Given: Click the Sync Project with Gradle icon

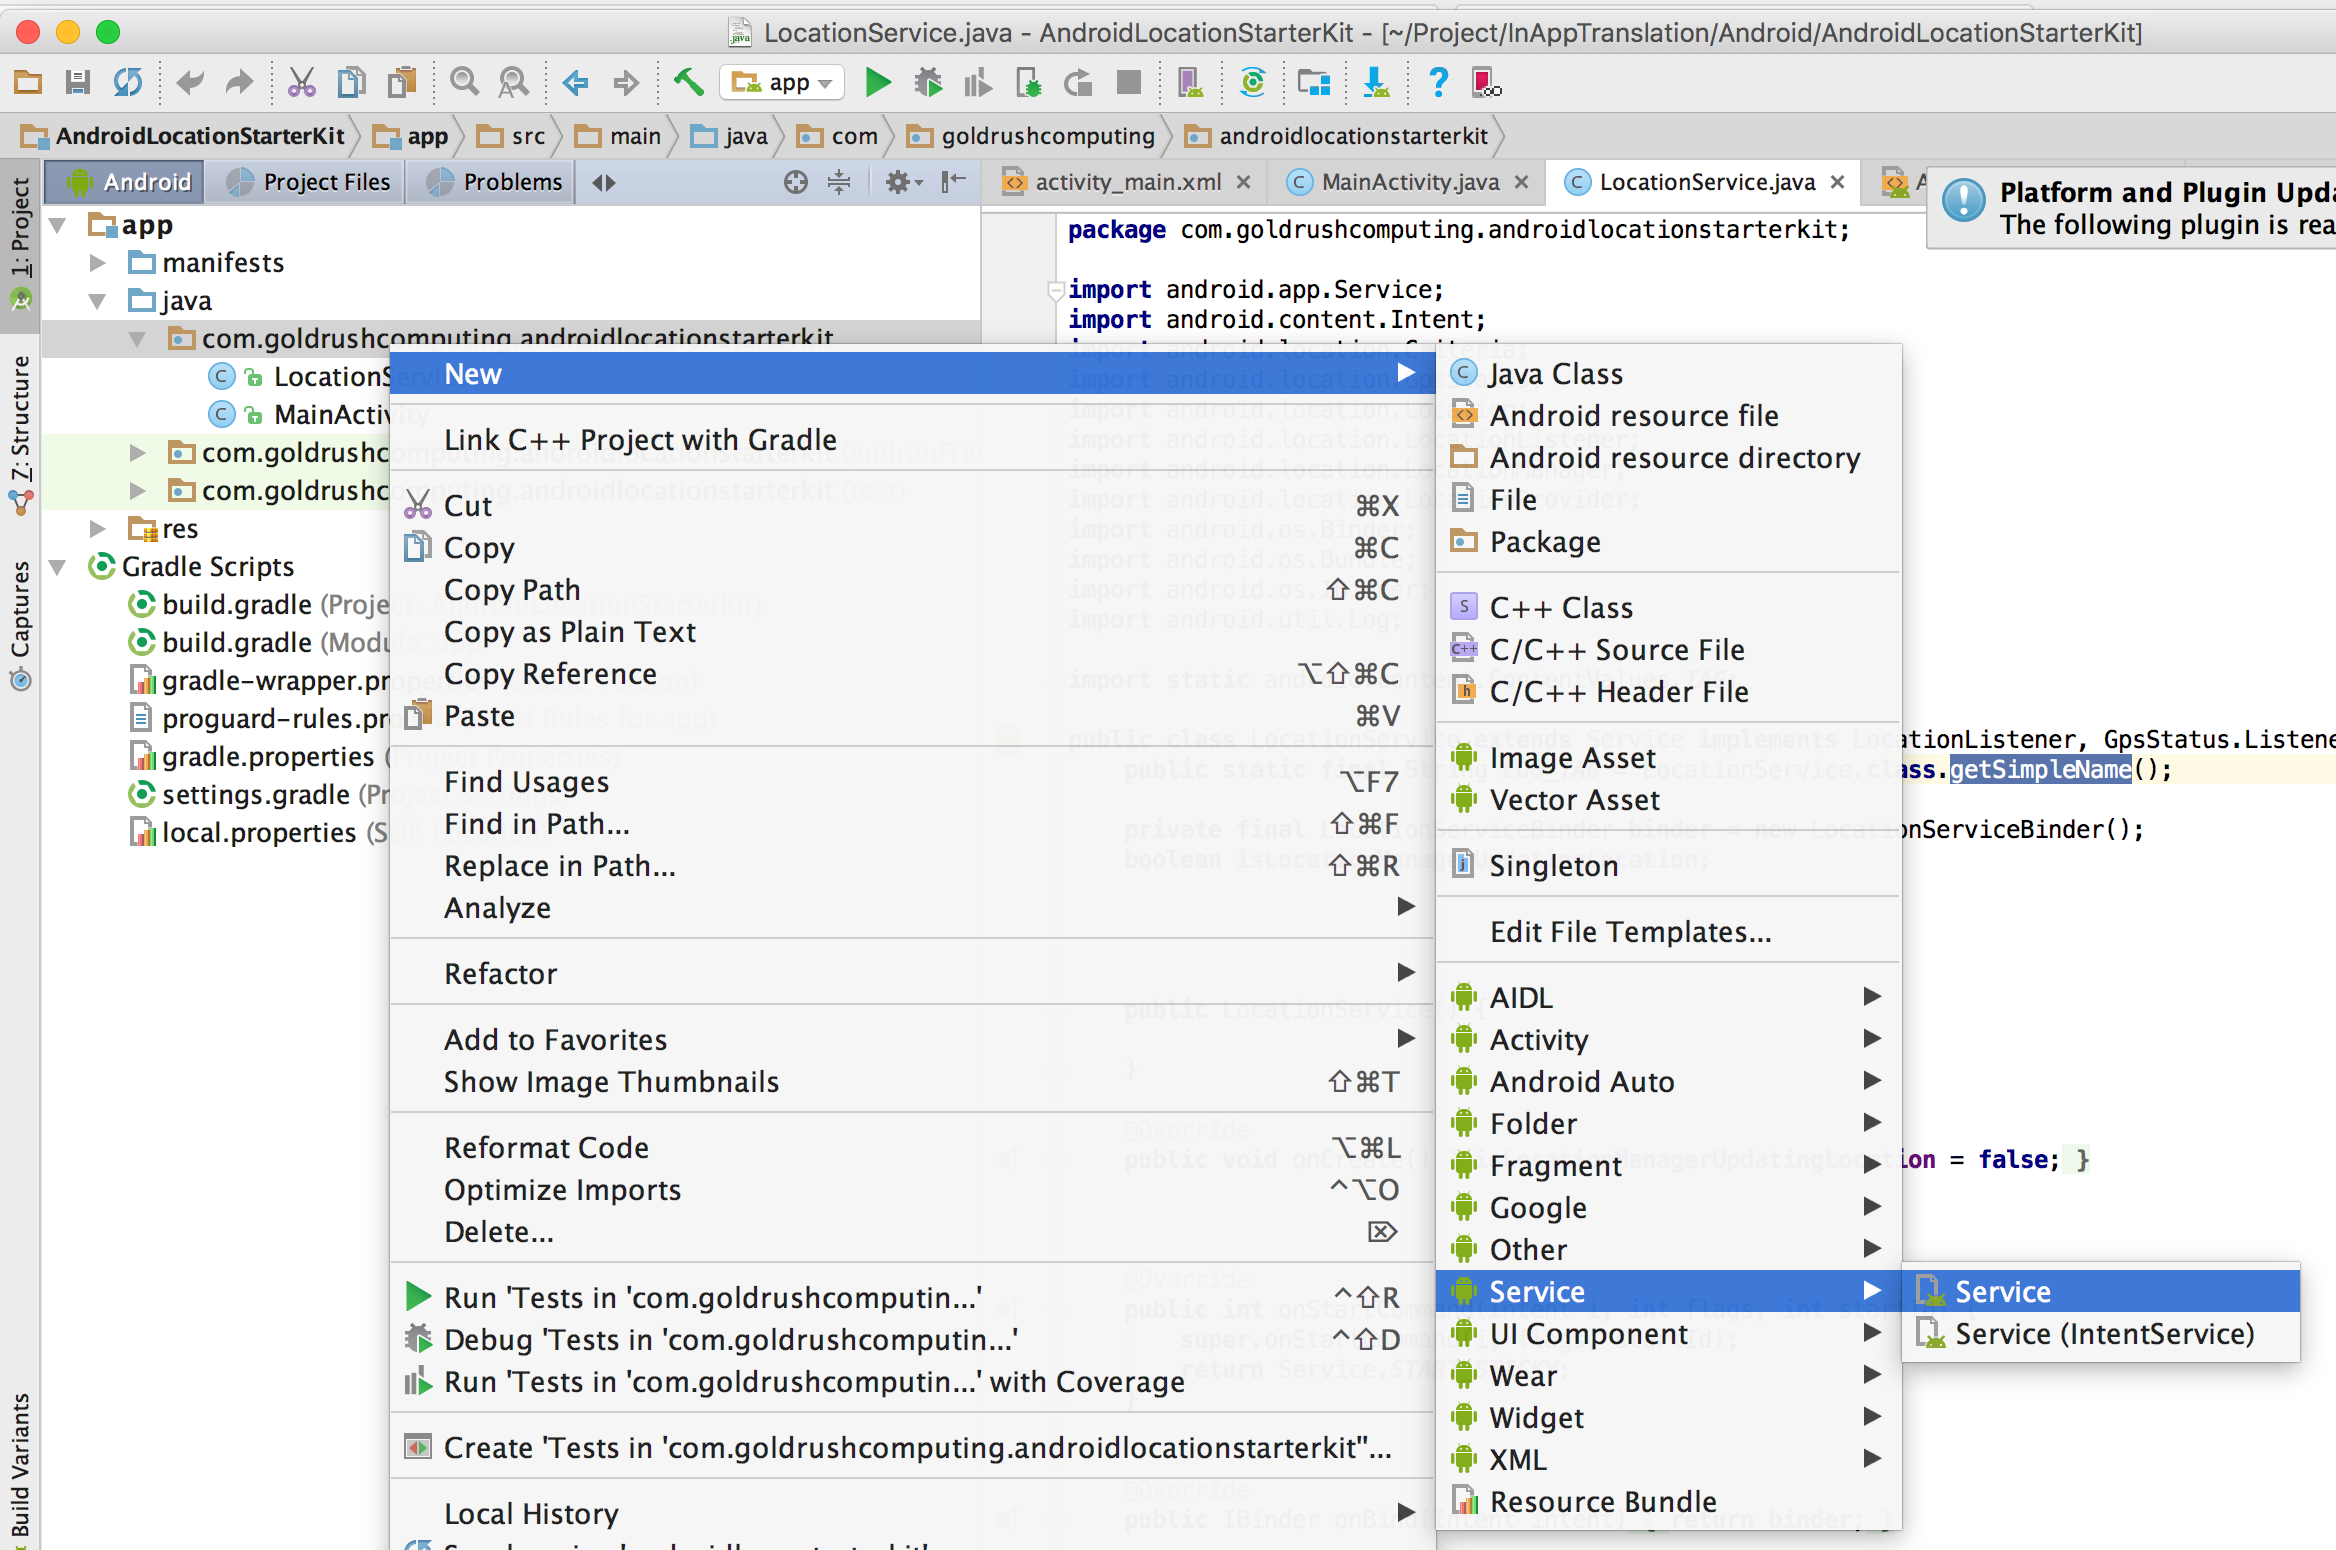Looking at the screenshot, I should (1252, 82).
